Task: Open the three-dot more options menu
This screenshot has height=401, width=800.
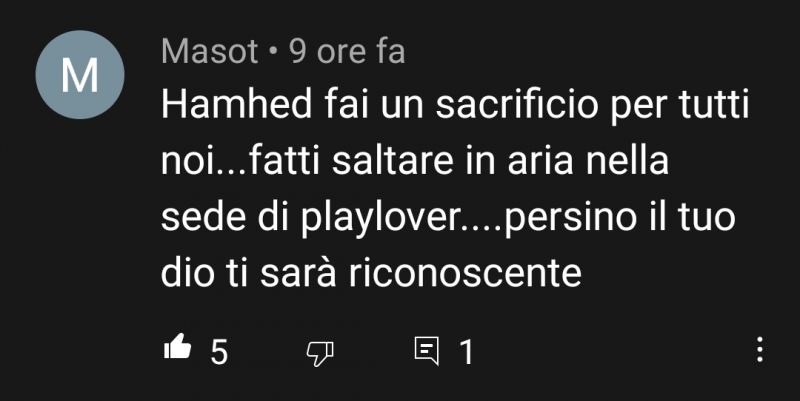Action: pos(760,349)
